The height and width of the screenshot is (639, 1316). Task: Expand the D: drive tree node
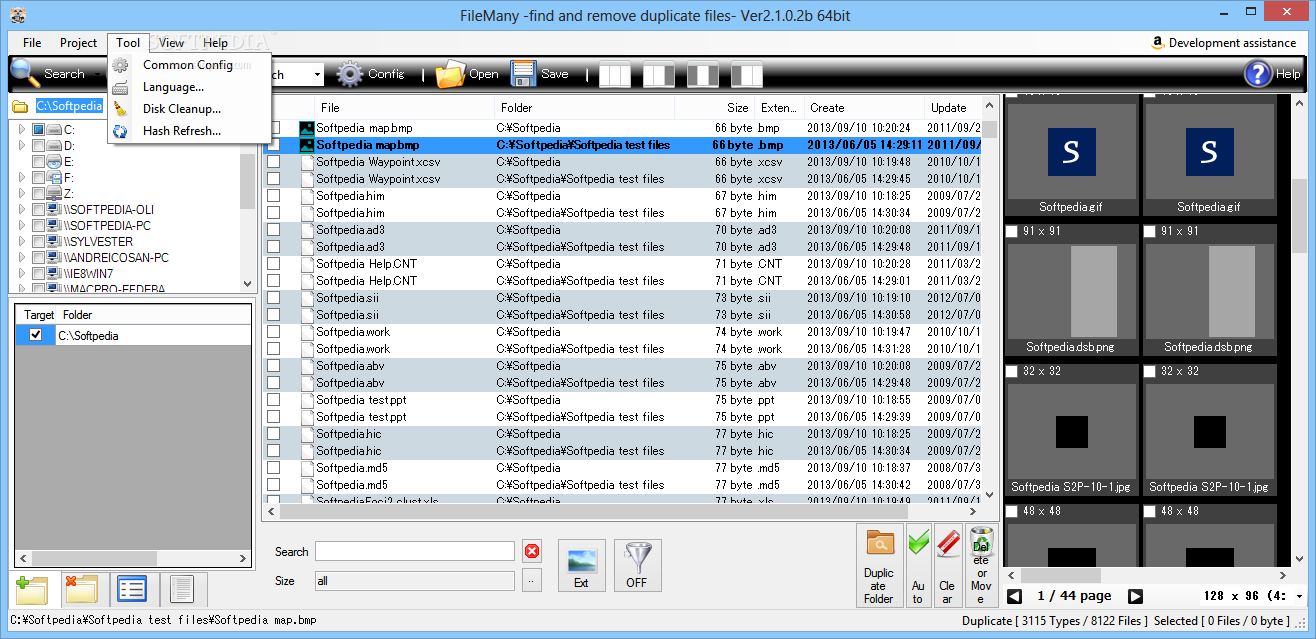pyautogui.click(x=22, y=145)
